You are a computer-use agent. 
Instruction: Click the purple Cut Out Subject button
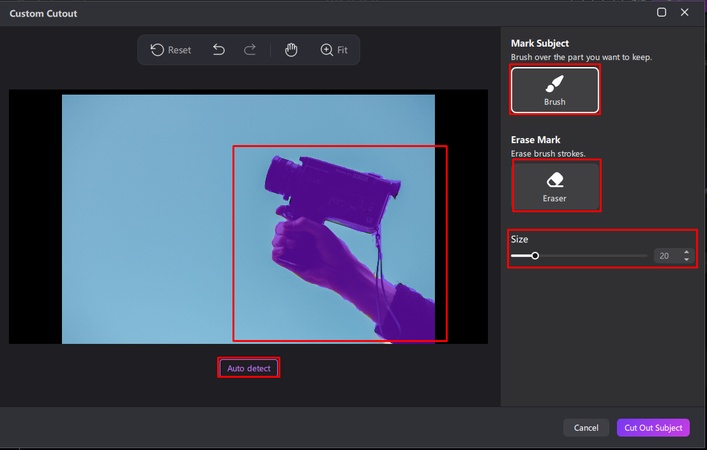coord(653,428)
